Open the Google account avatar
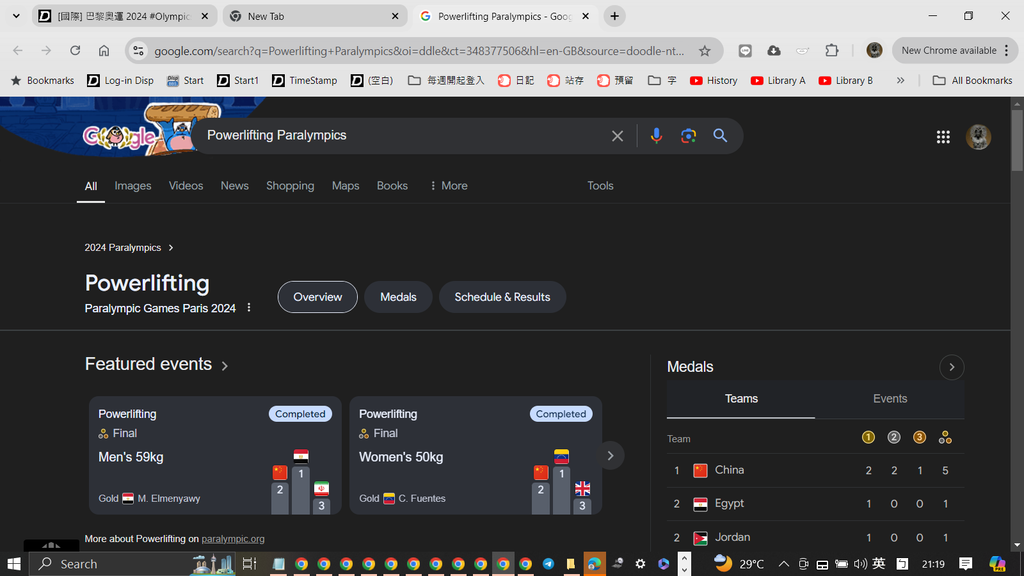The width and height of the screenshot is (1024, 576). click(x=978, y=137)
